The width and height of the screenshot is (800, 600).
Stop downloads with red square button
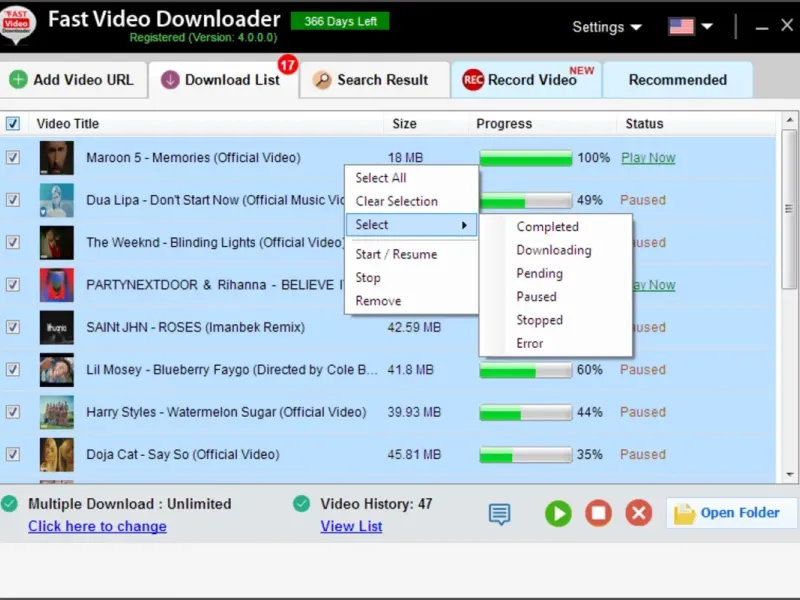[598, 513]
